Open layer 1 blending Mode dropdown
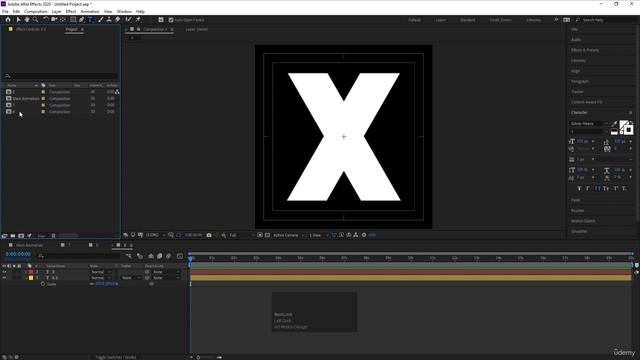This screenshot has height=360, width=640. click(100, 272)
